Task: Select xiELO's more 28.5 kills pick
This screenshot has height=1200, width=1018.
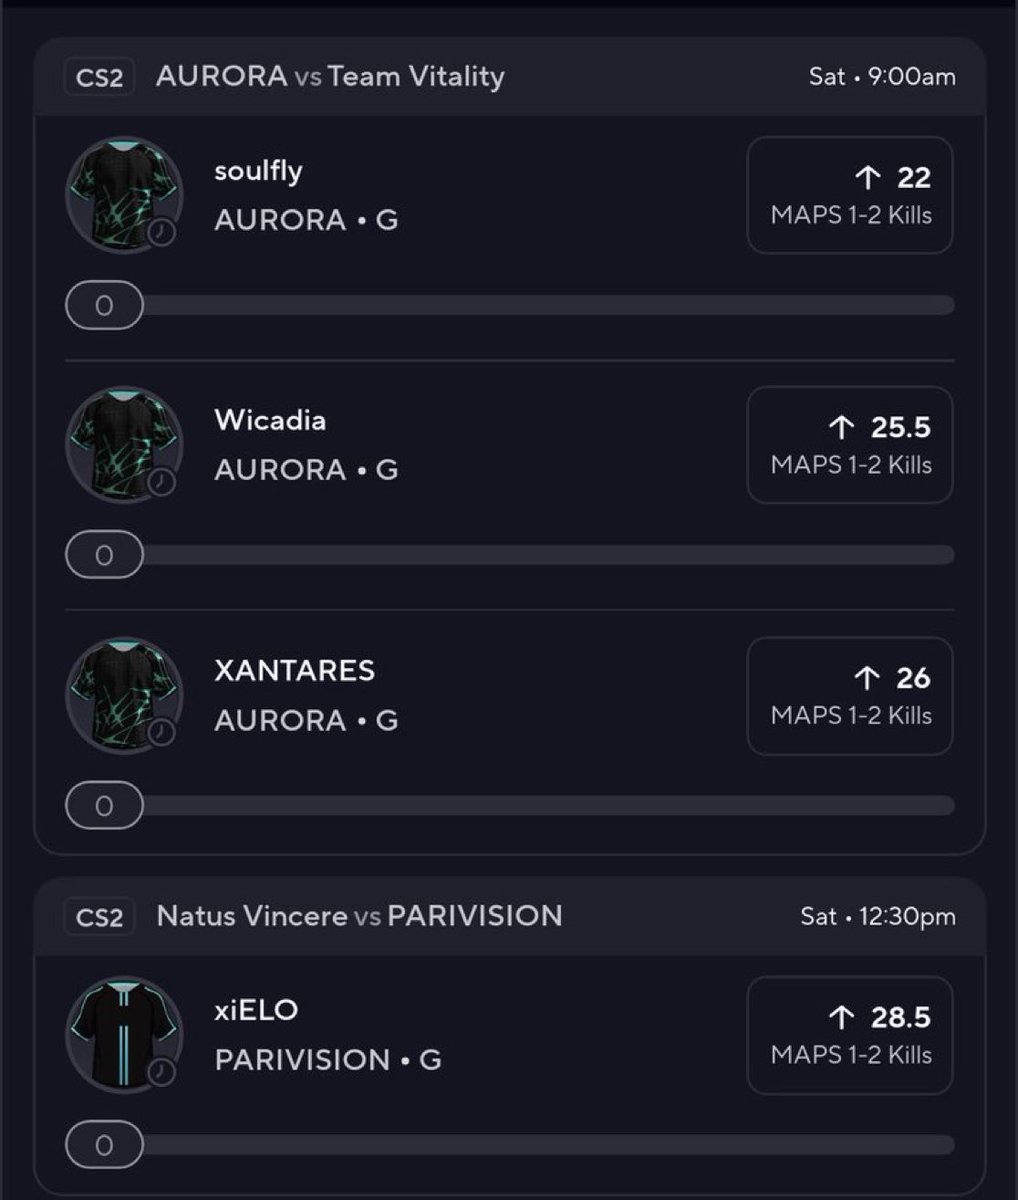Action: tap(850, 1035)
